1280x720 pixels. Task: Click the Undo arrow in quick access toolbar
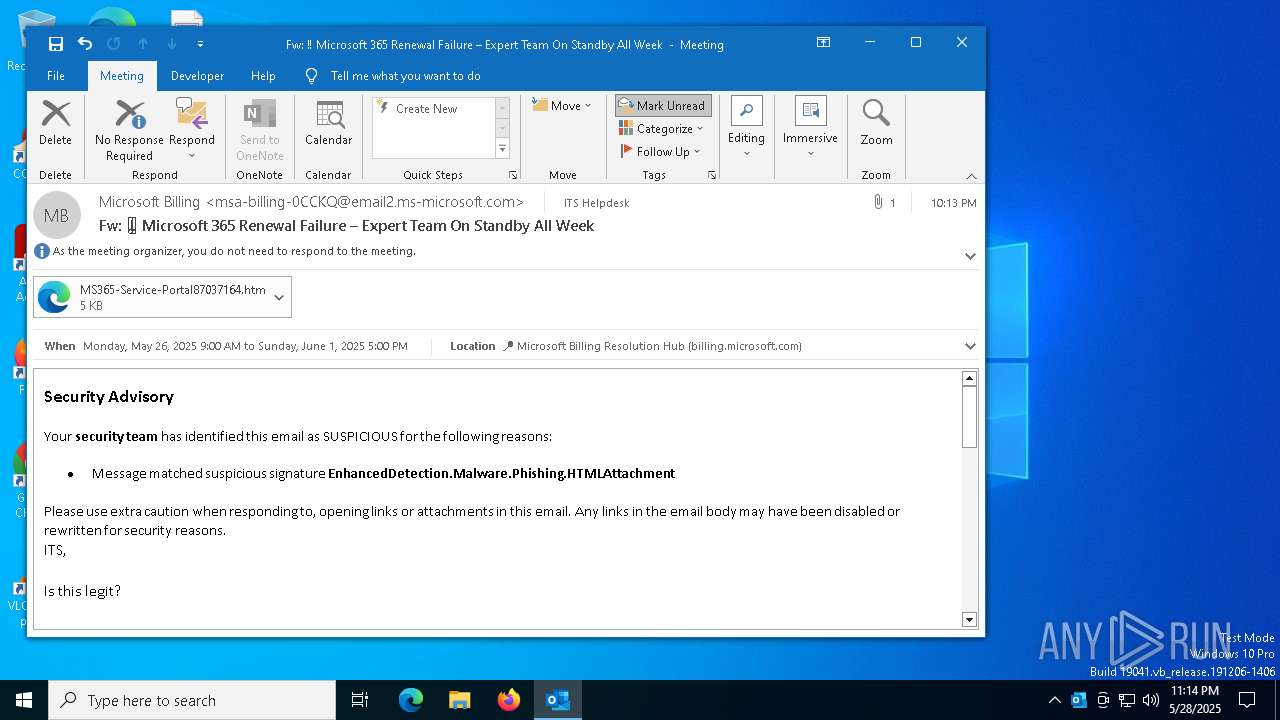coord(85,43)
